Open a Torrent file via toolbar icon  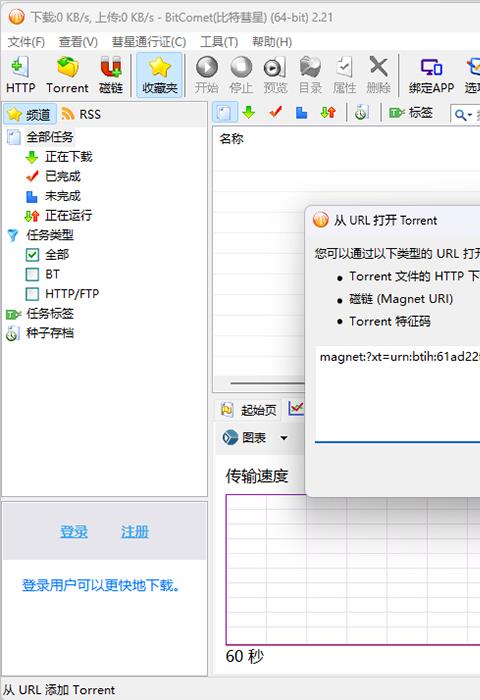tap(67, 75)
